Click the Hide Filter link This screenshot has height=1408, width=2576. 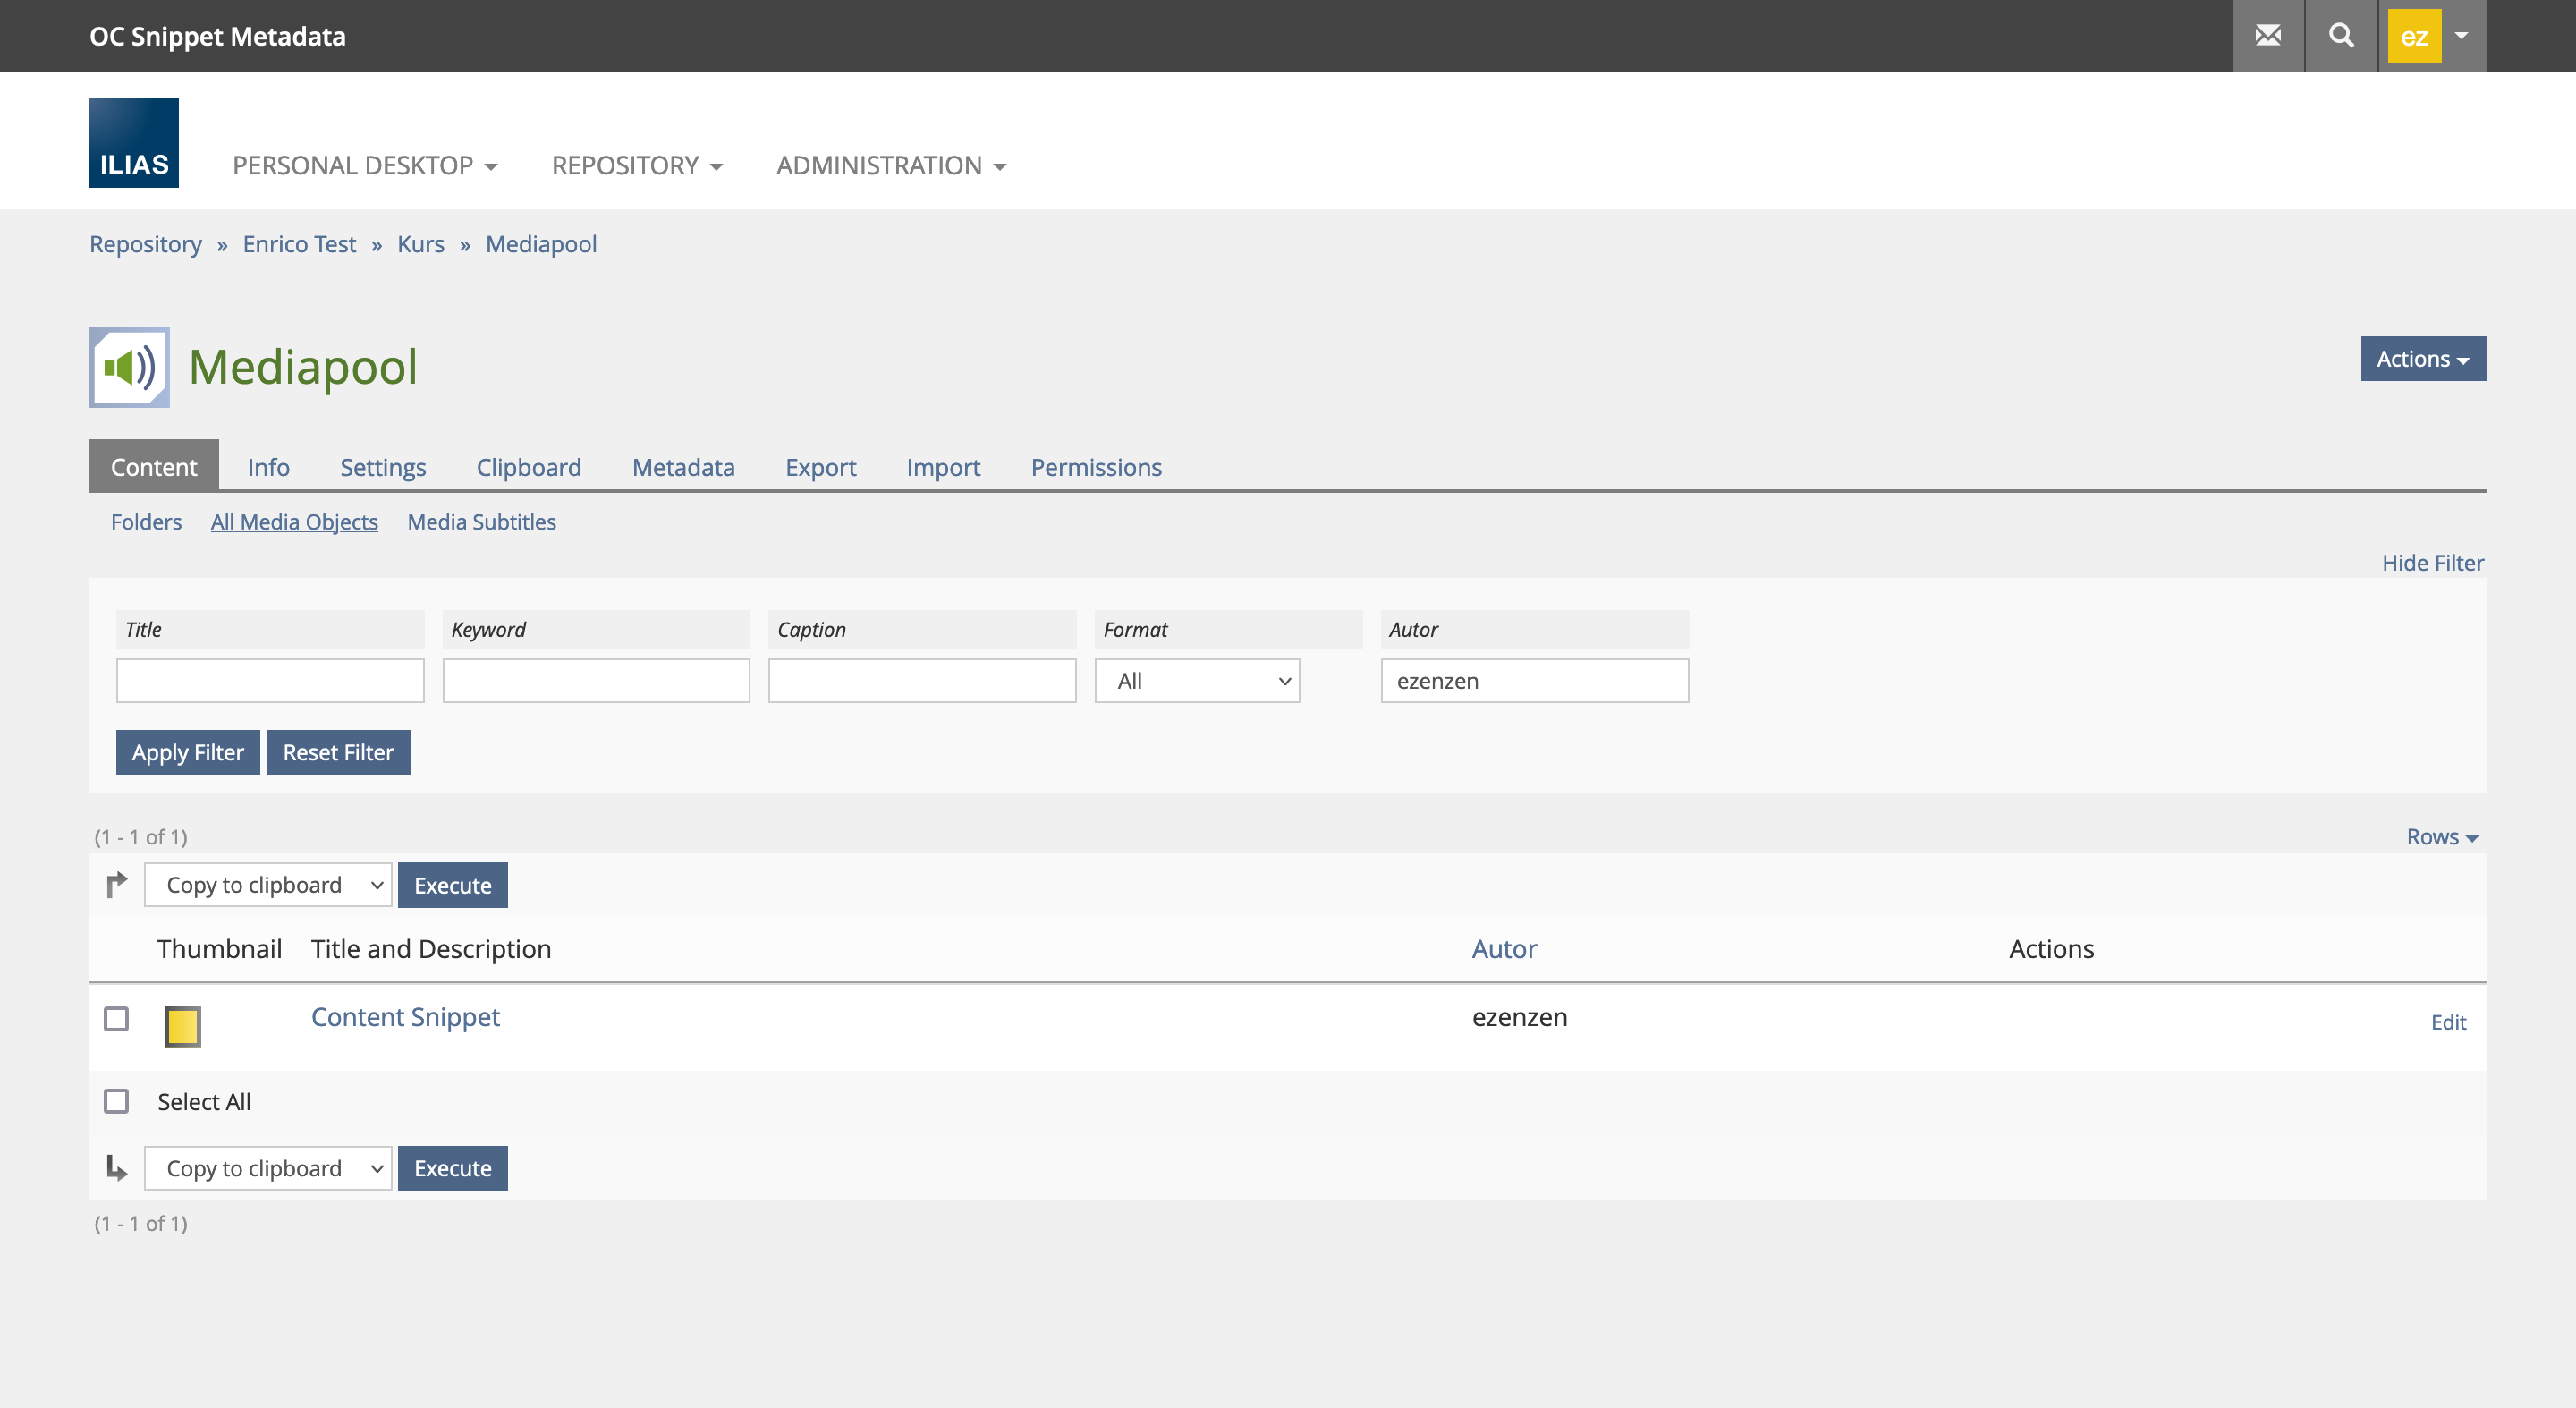click(2432, 562)
